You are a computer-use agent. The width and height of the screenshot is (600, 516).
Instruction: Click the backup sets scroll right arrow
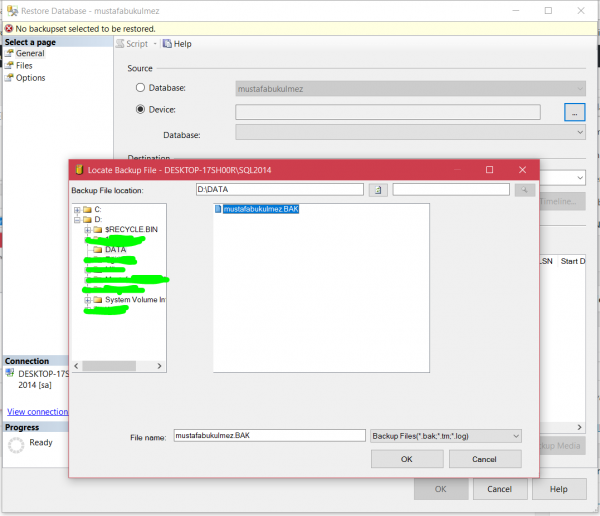pos(579,427)
